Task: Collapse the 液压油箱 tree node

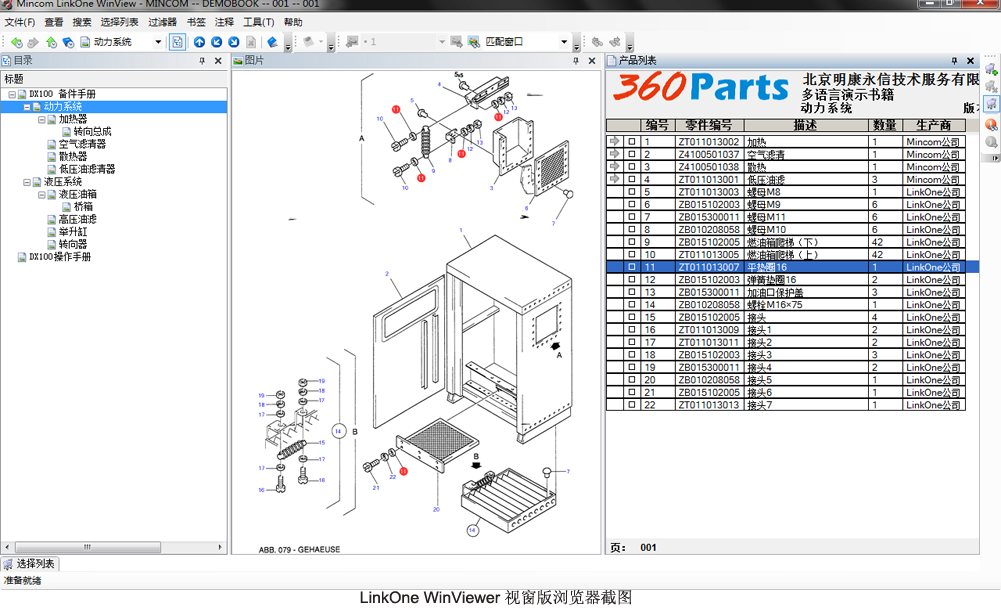Action: (x=41, y=195)
